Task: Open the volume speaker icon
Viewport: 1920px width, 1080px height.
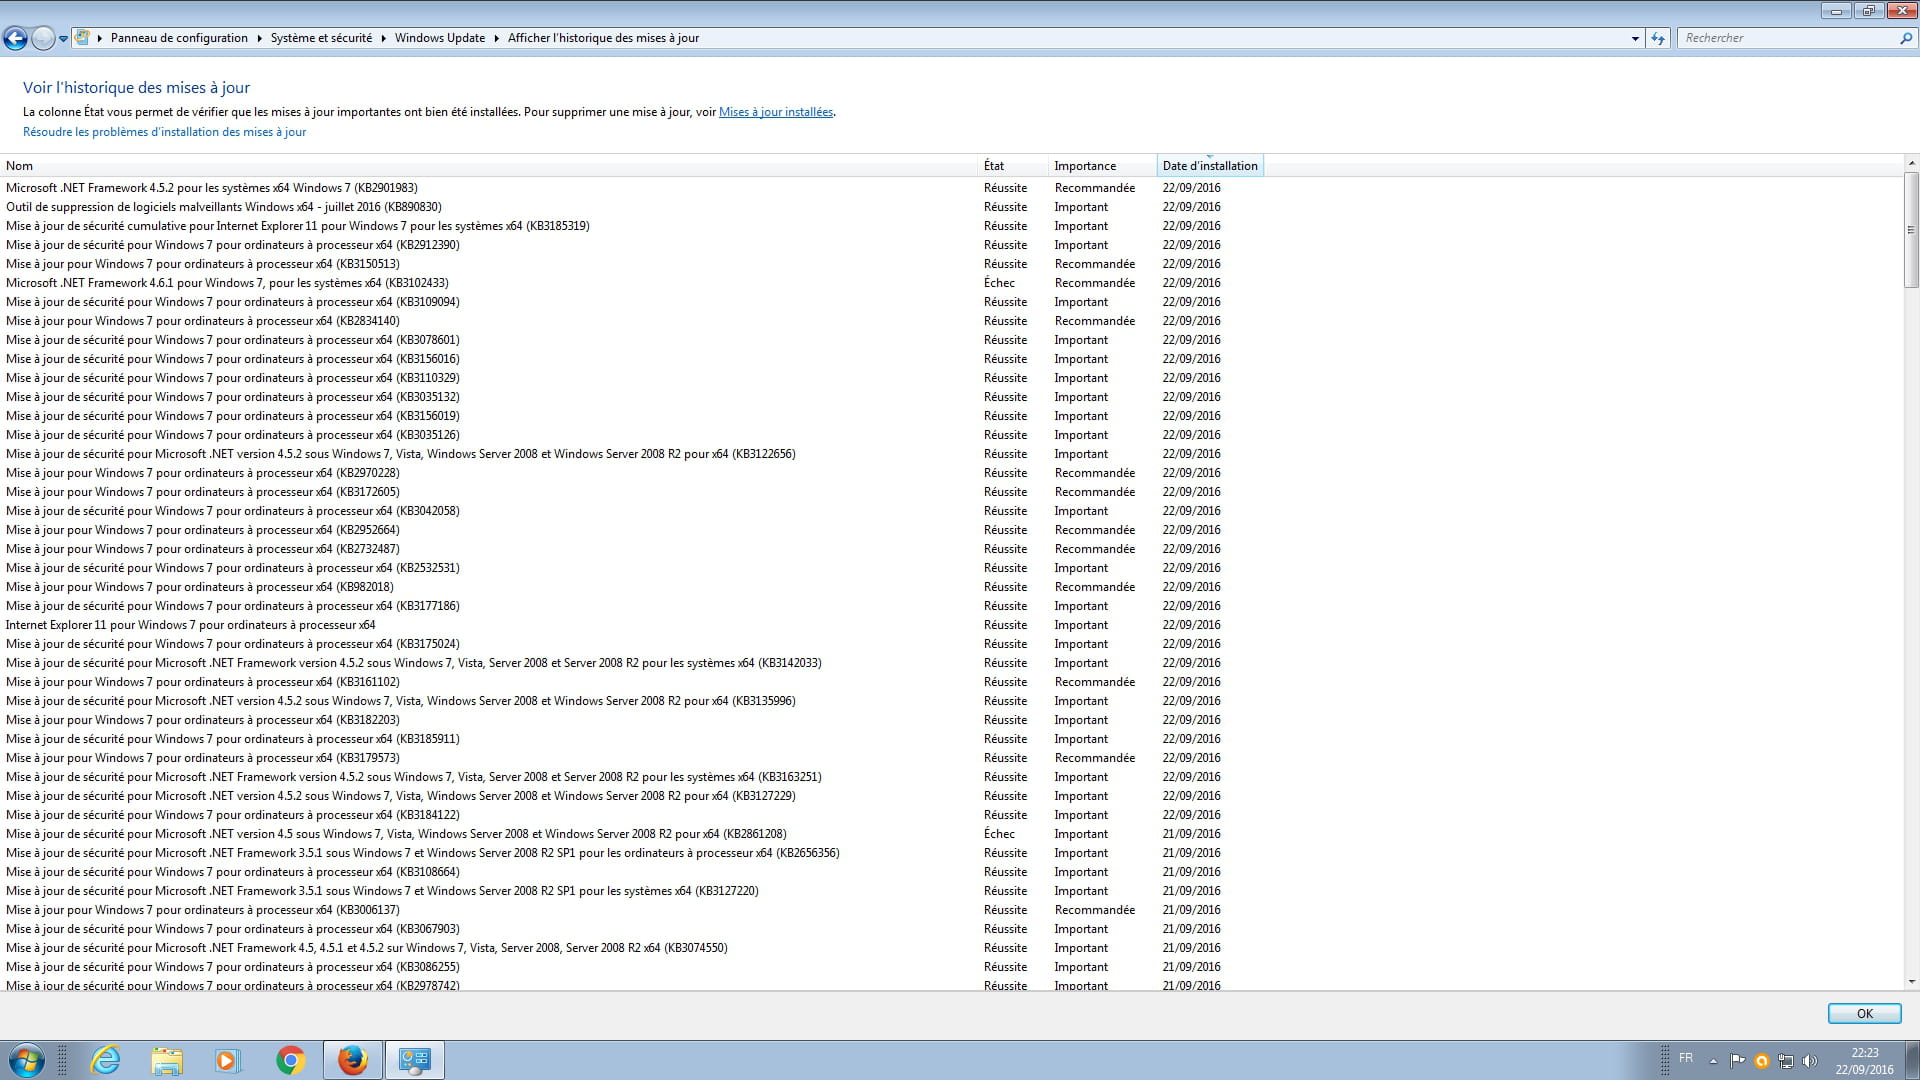Action: 1809,1061
